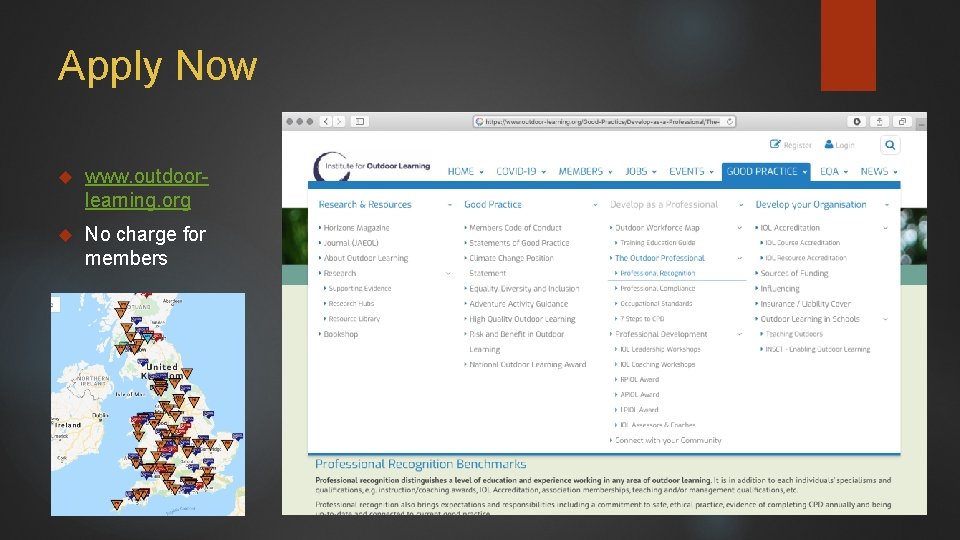The width and height of the screenshot is (960, 540).
Task: Open Horizons Magazine link
Action: pyautogui.click(x=356, y=228)
